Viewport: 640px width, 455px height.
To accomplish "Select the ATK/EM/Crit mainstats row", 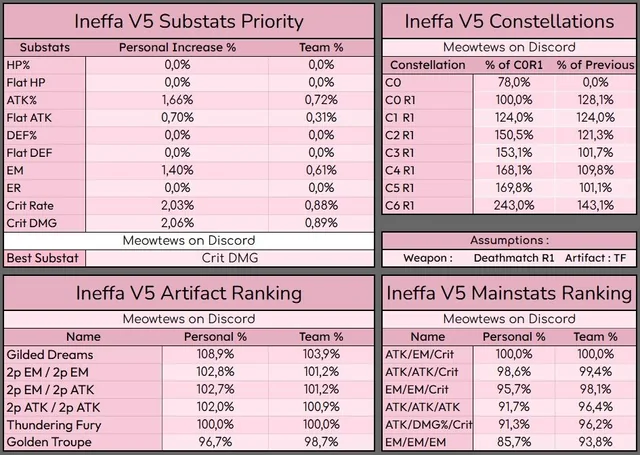I will click(x=509, y=354).
